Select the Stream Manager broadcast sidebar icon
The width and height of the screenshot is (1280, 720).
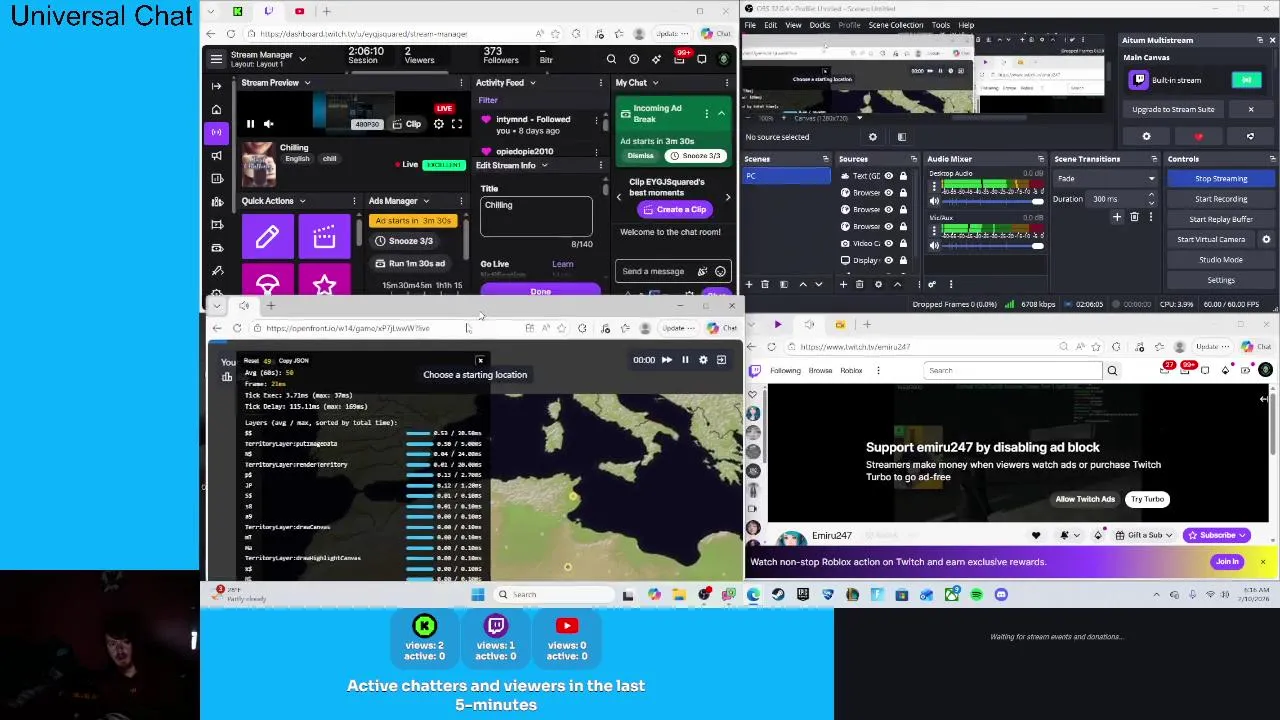click(216, 132)
